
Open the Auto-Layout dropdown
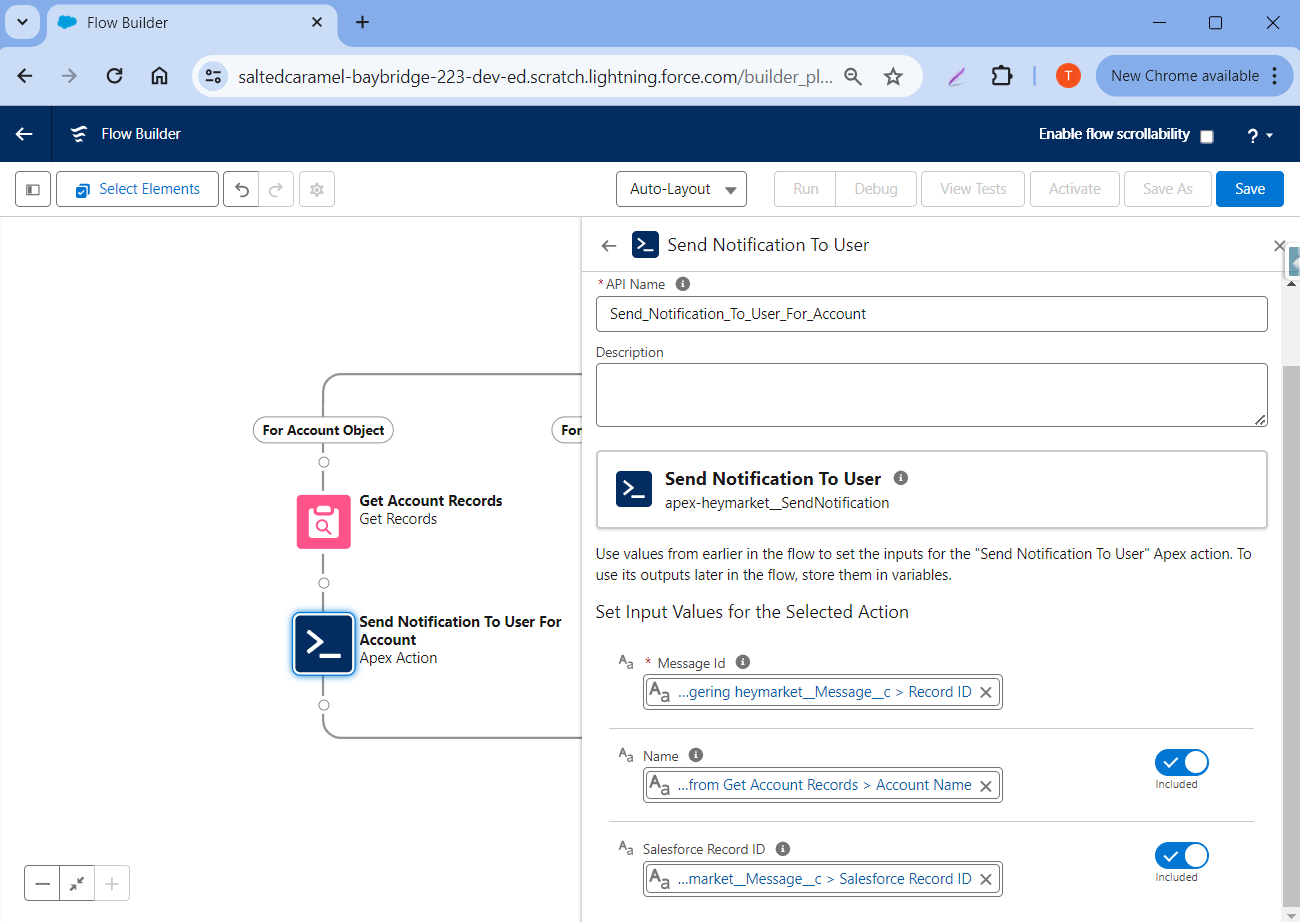coord(681,189)
